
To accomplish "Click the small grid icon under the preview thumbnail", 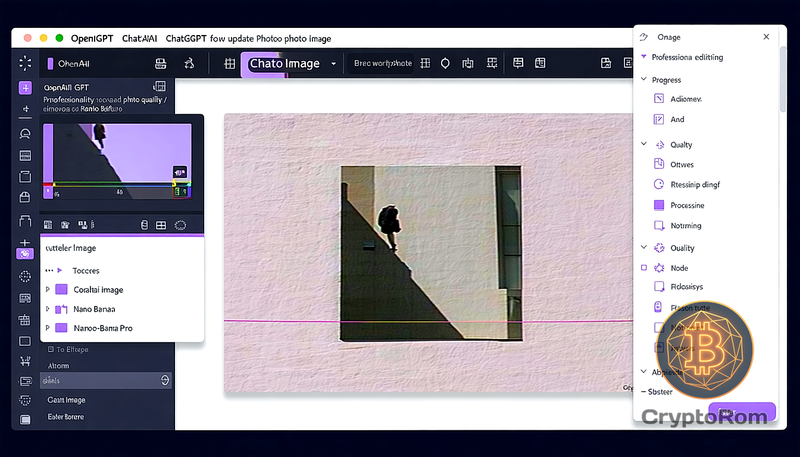I will point(48,225).
